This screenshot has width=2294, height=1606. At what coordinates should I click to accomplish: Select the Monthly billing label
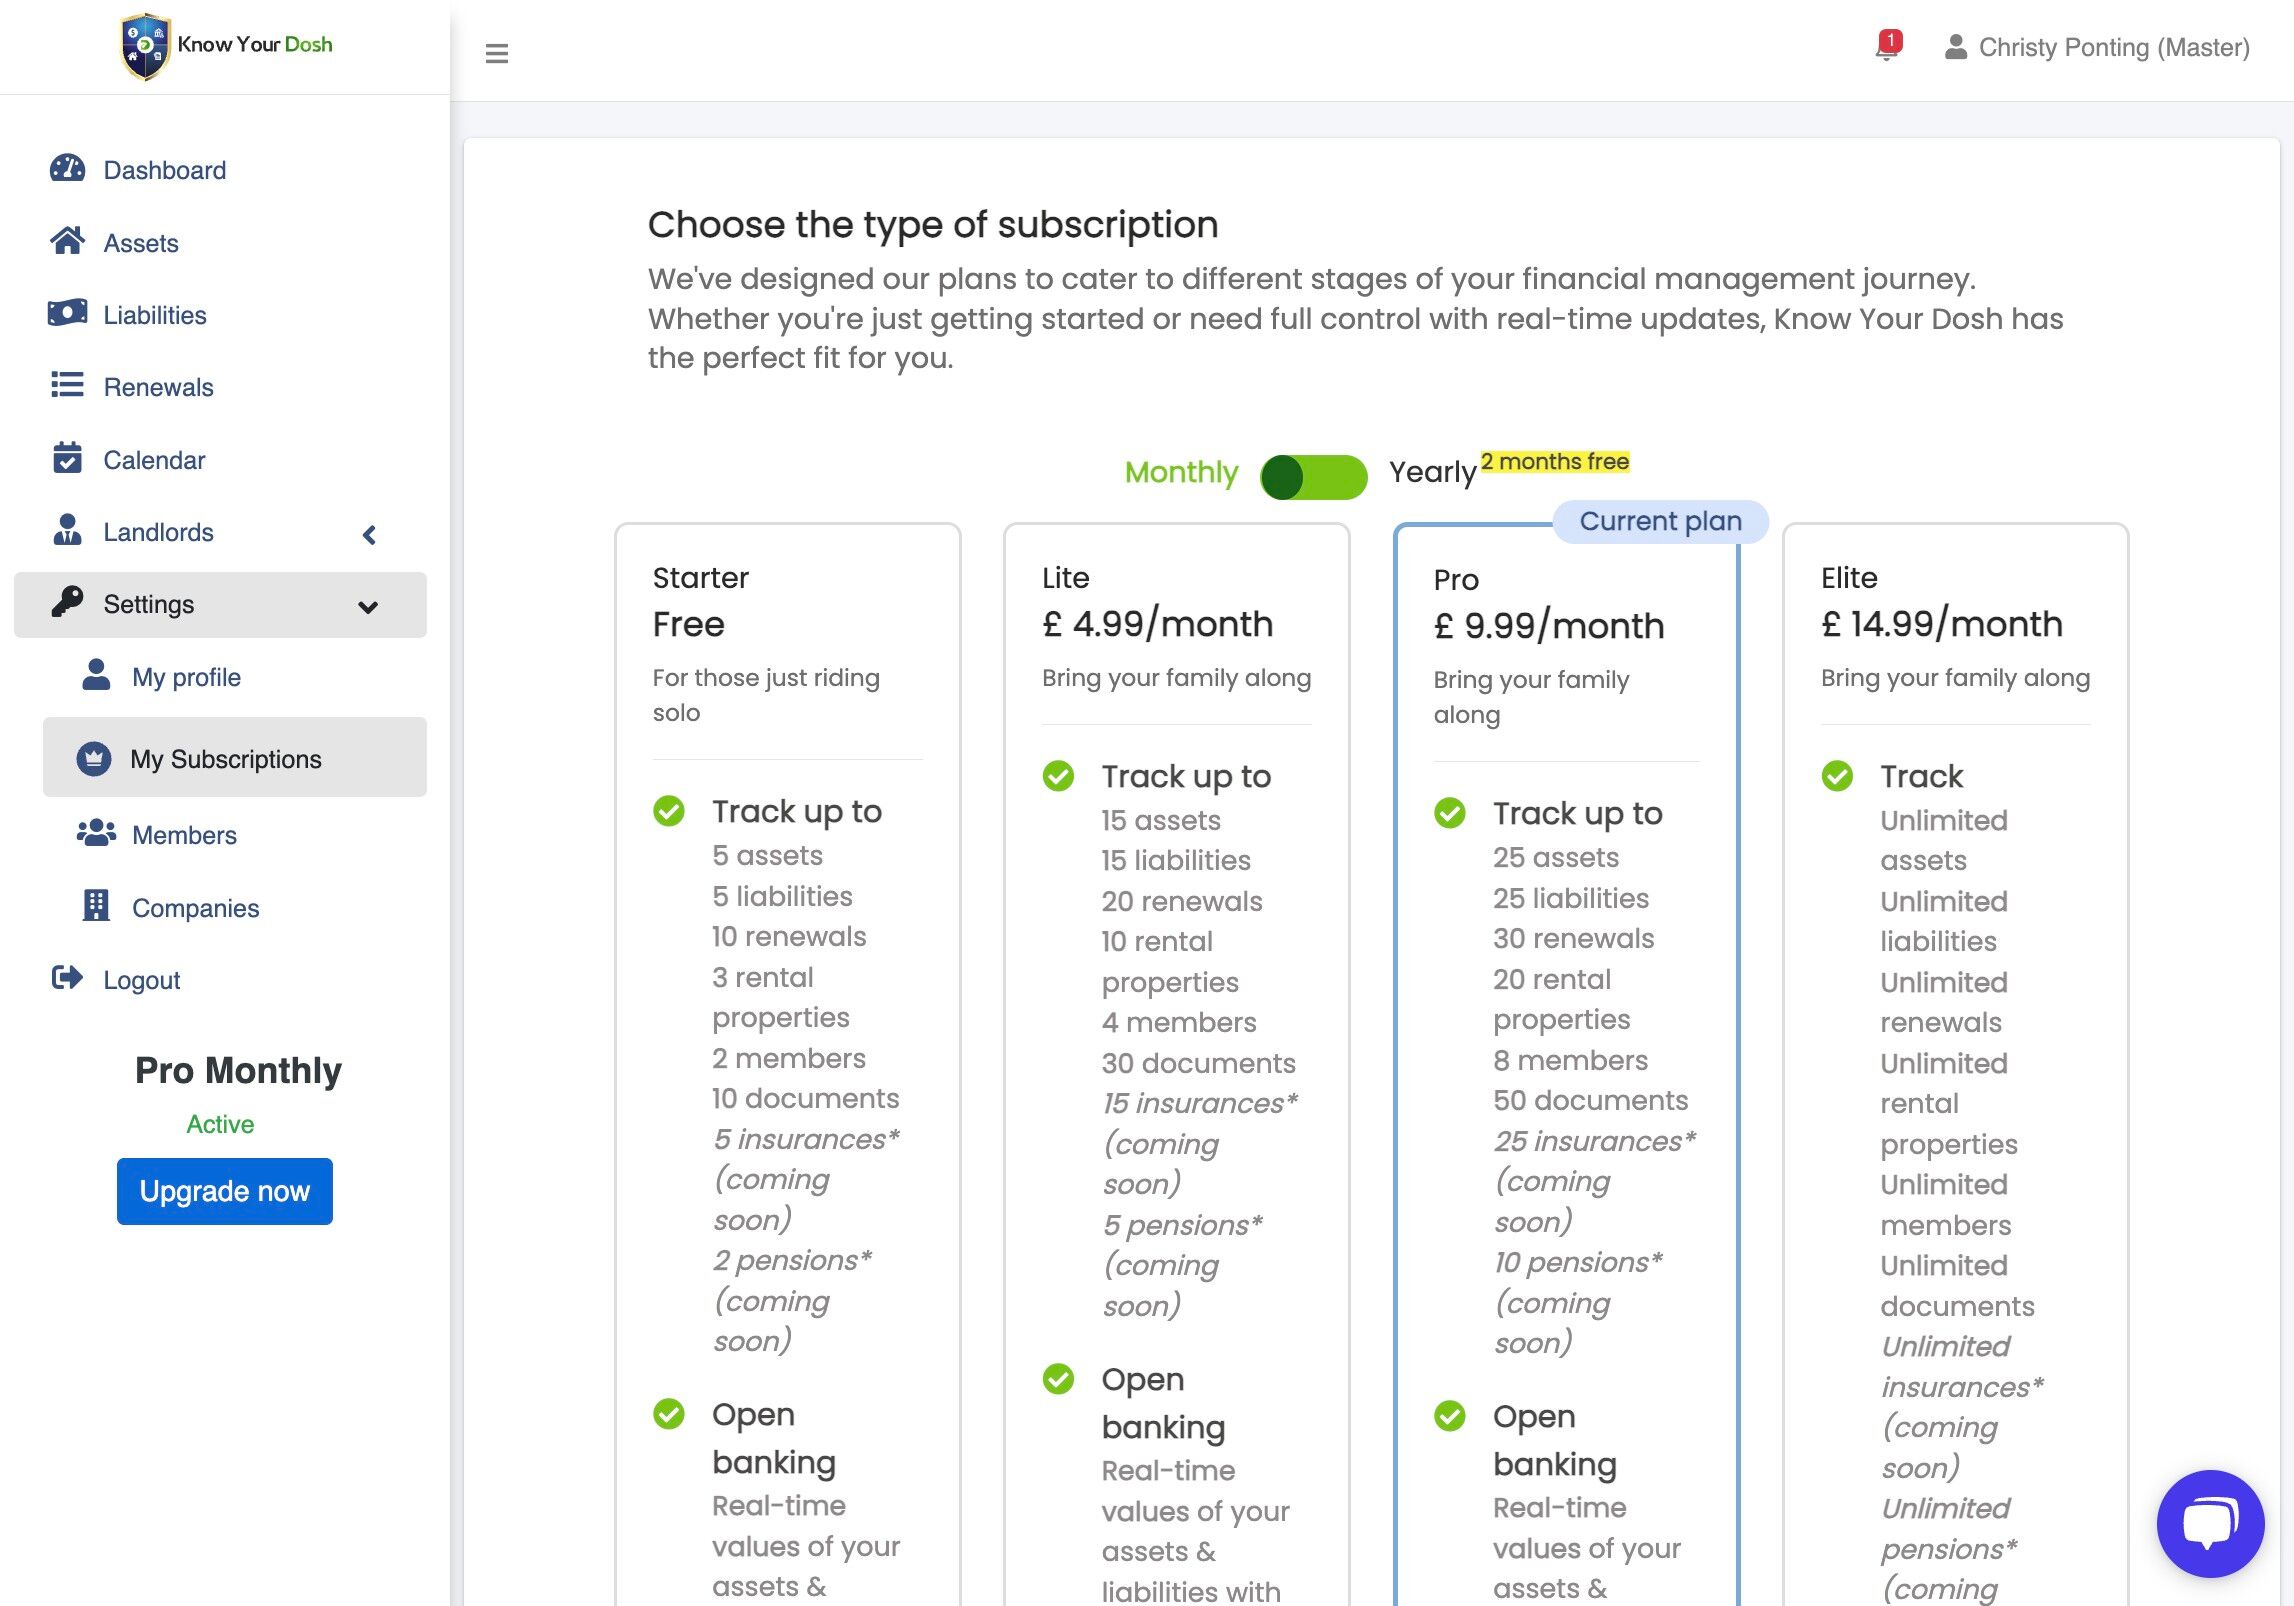point(1181,472)
